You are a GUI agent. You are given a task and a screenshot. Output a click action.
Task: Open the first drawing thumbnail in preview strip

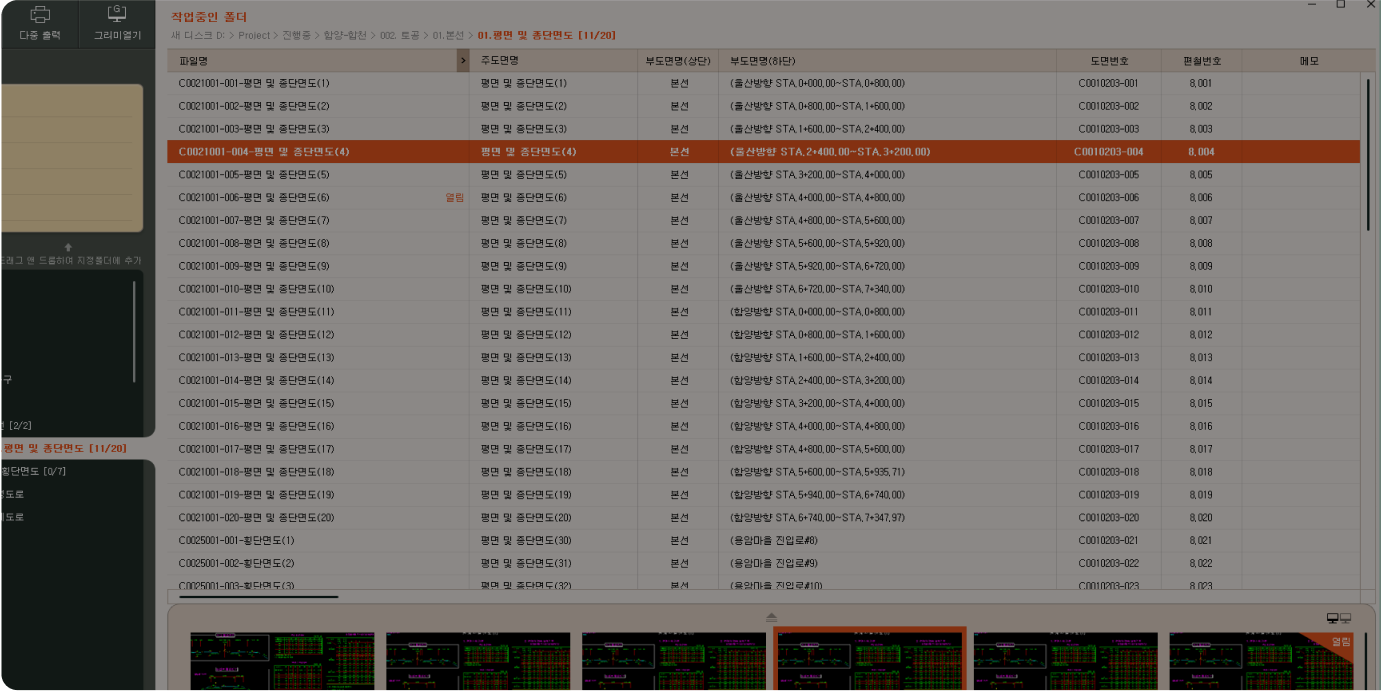(x=282, y=660)
